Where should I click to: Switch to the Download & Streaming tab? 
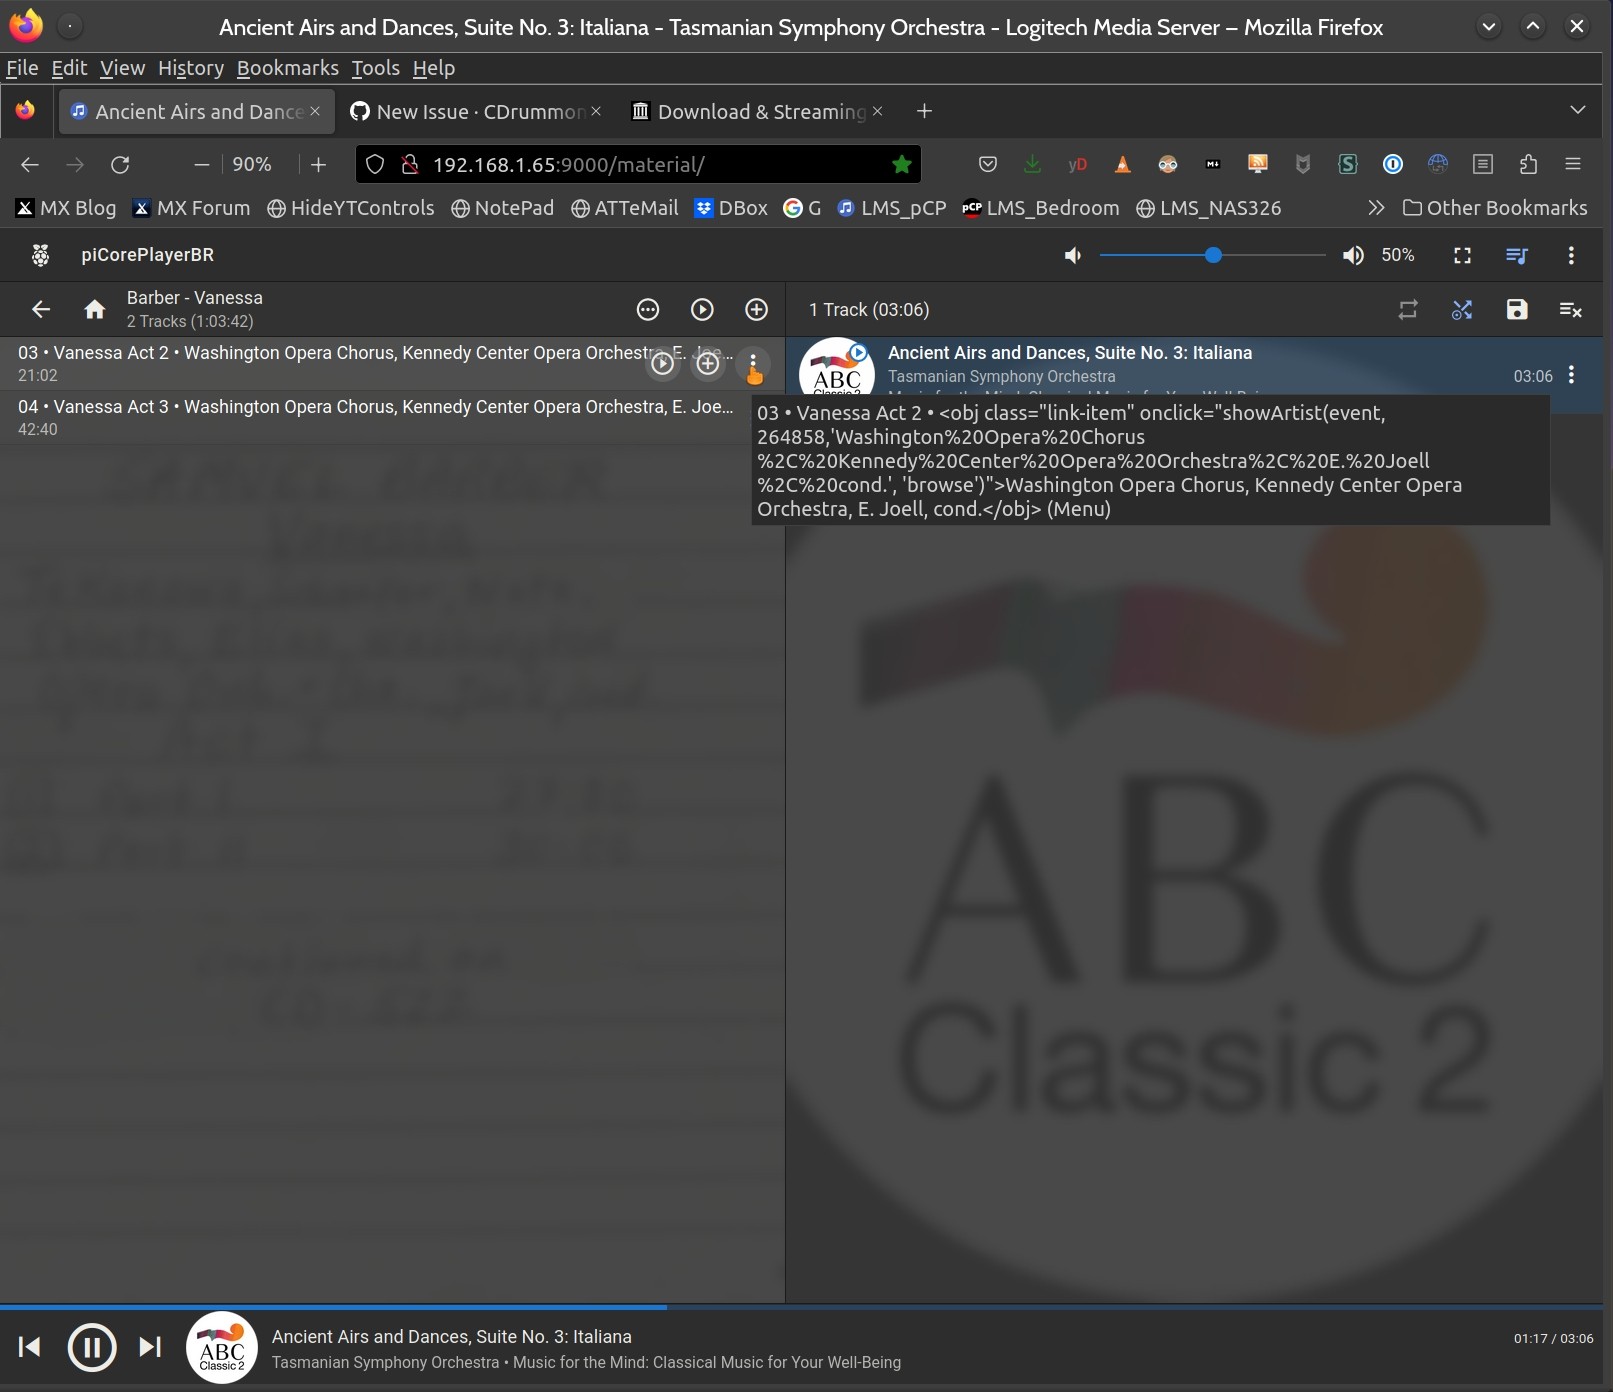tap(755, 111)
